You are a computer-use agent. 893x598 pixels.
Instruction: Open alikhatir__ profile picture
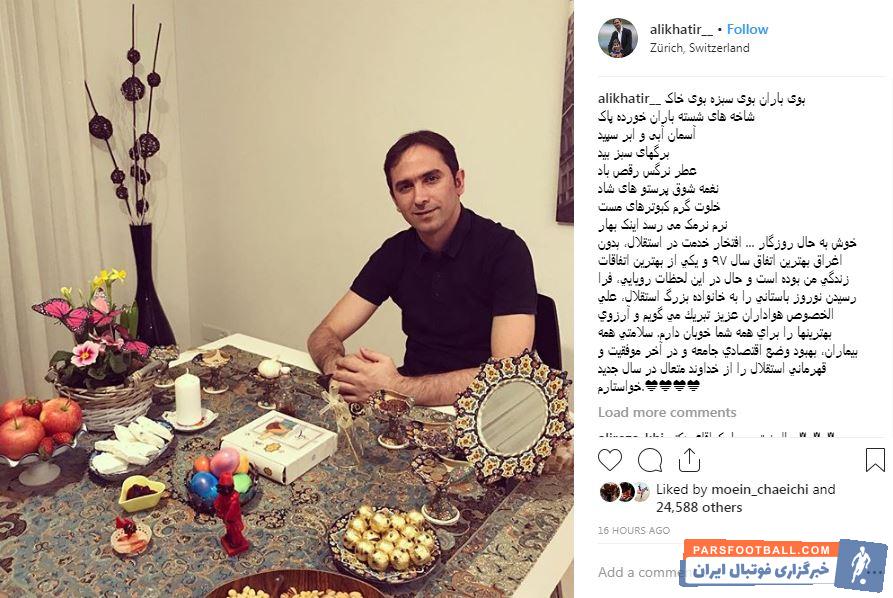[x=618, y=38]
